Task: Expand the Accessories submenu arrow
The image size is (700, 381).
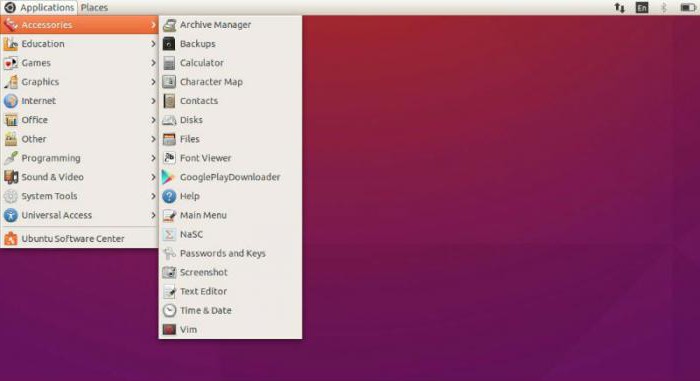Action: [153, 25]
